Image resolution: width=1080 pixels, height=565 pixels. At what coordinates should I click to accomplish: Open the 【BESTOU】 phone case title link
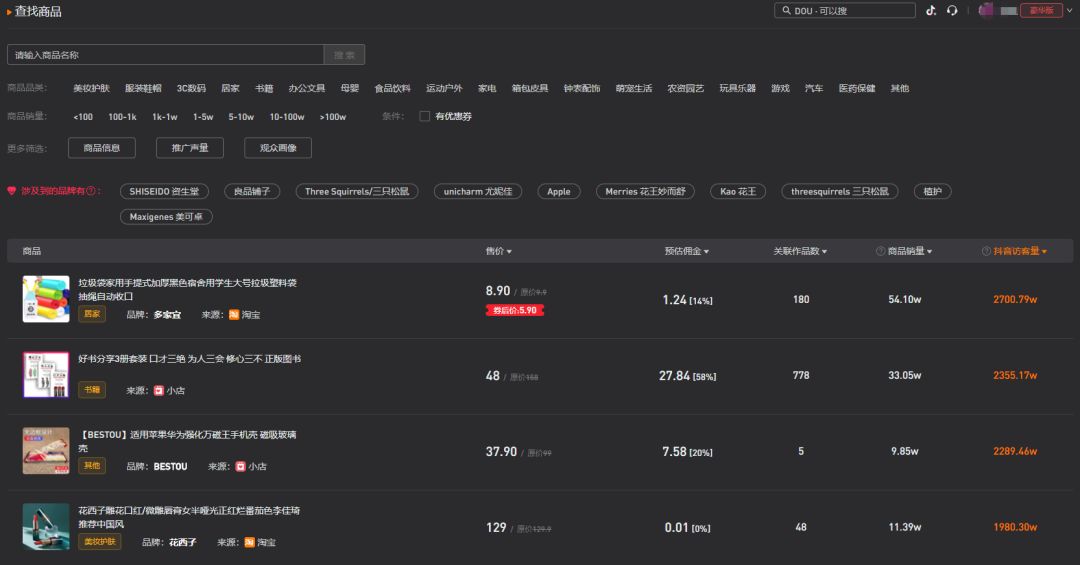point(187,441)
